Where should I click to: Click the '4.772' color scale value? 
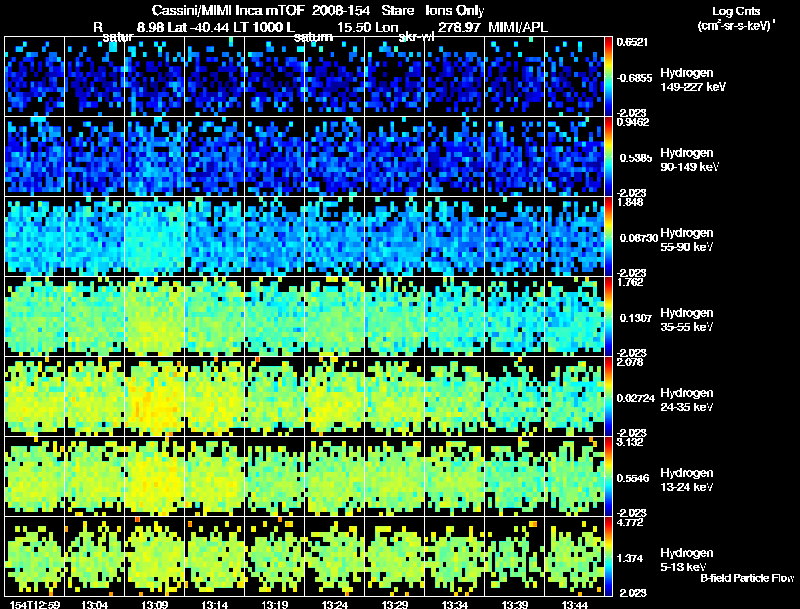630,522
